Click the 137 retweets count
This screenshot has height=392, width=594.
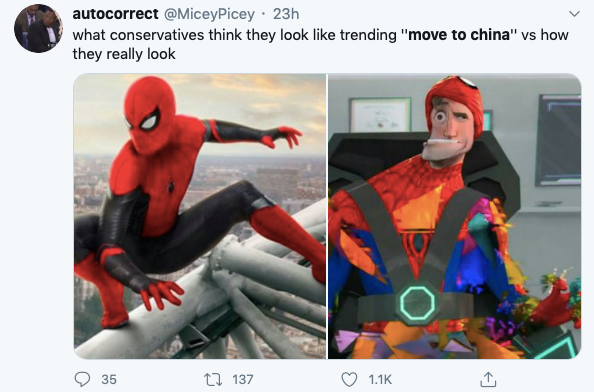242,379
